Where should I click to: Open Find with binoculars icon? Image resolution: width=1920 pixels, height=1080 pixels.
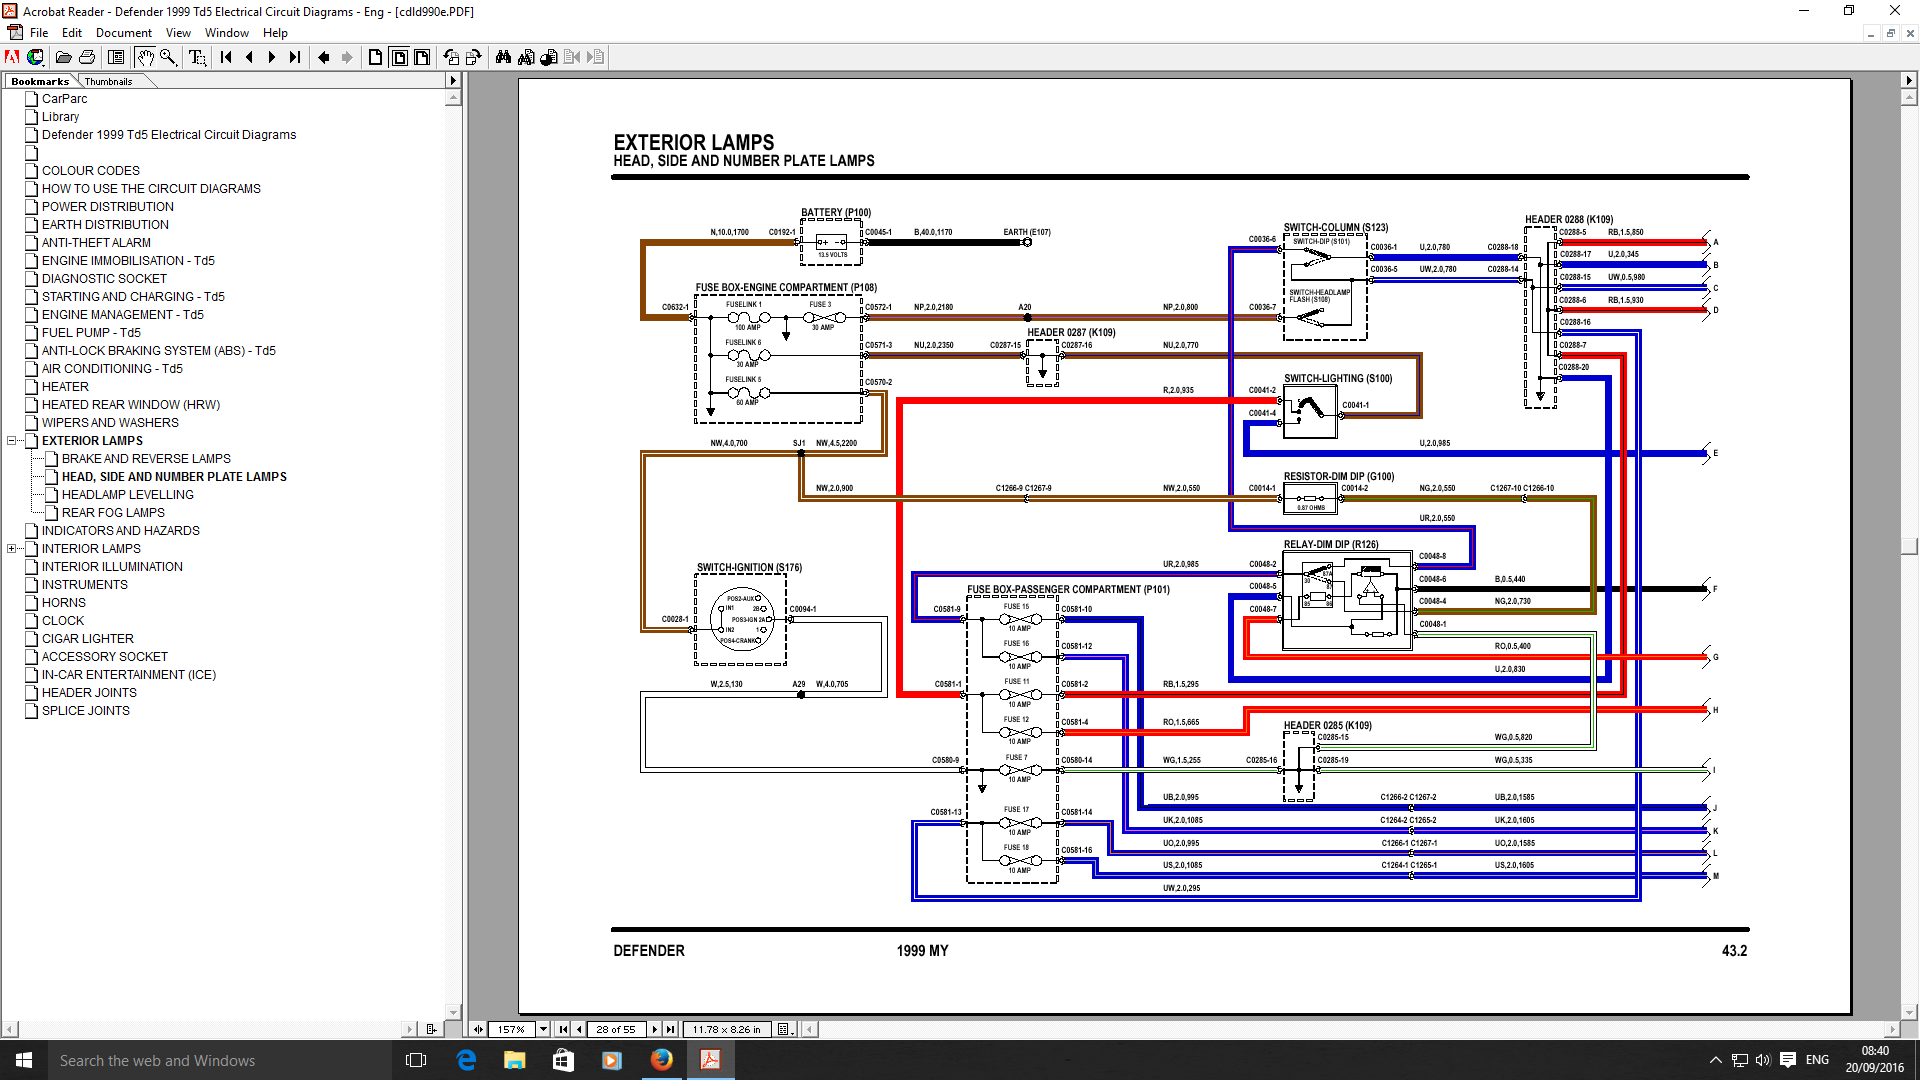pyautogui.click(x=503, y=58)
